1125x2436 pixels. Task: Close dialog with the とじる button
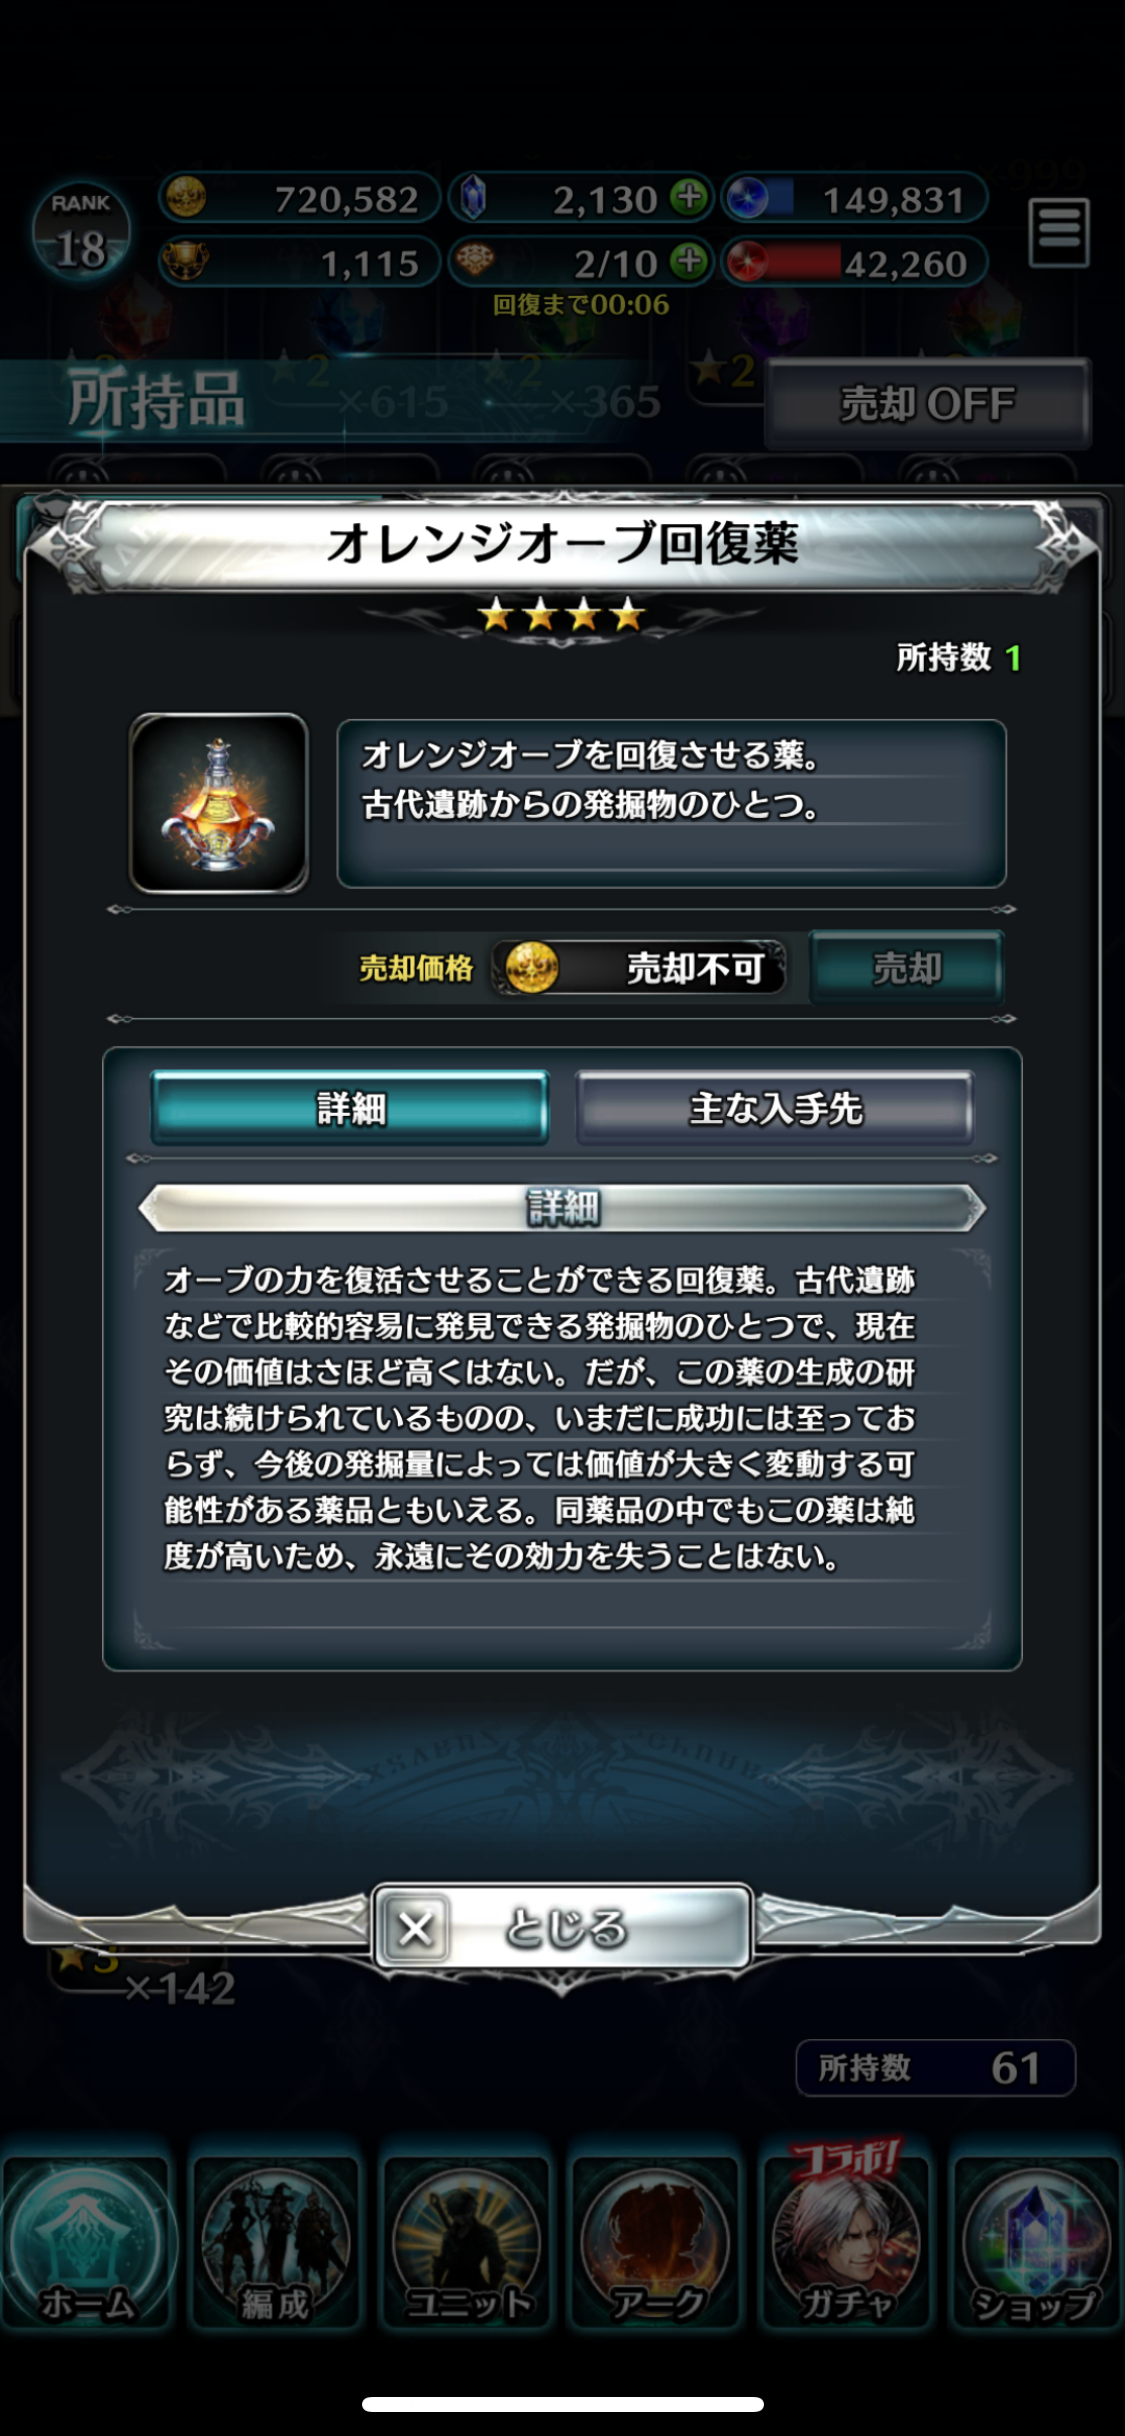(562, 1927)
